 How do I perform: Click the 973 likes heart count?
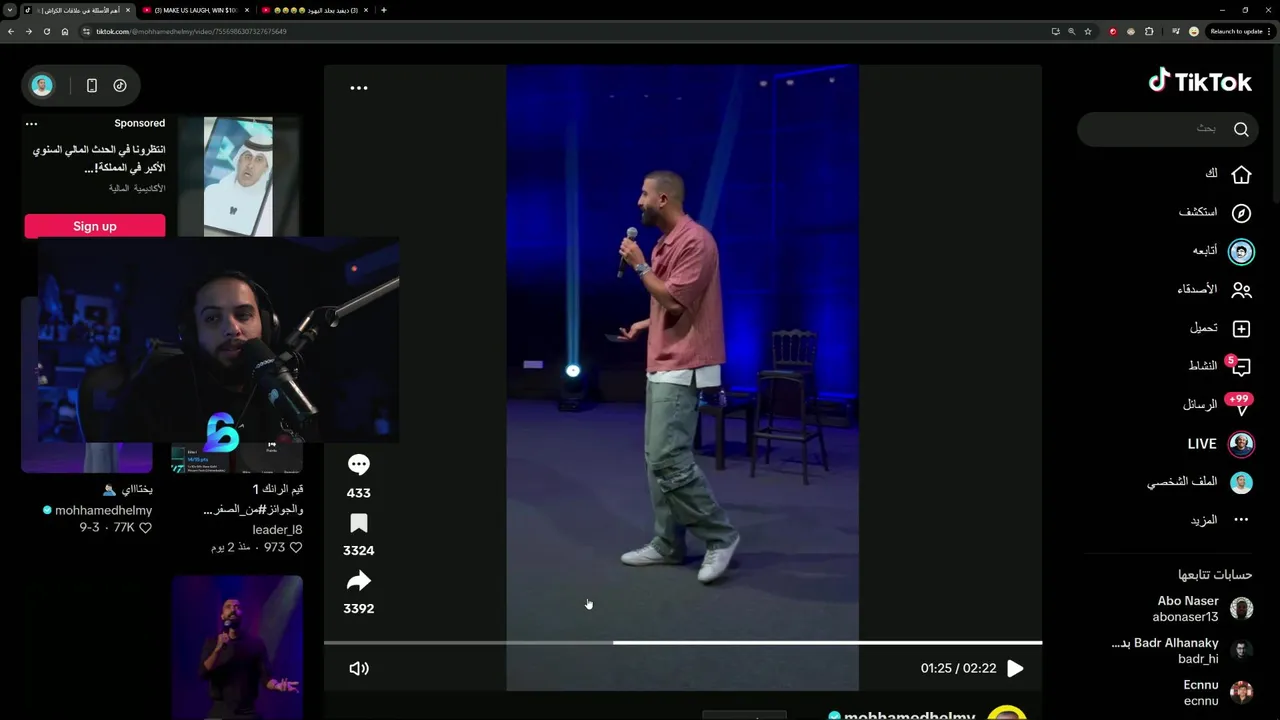283,548
